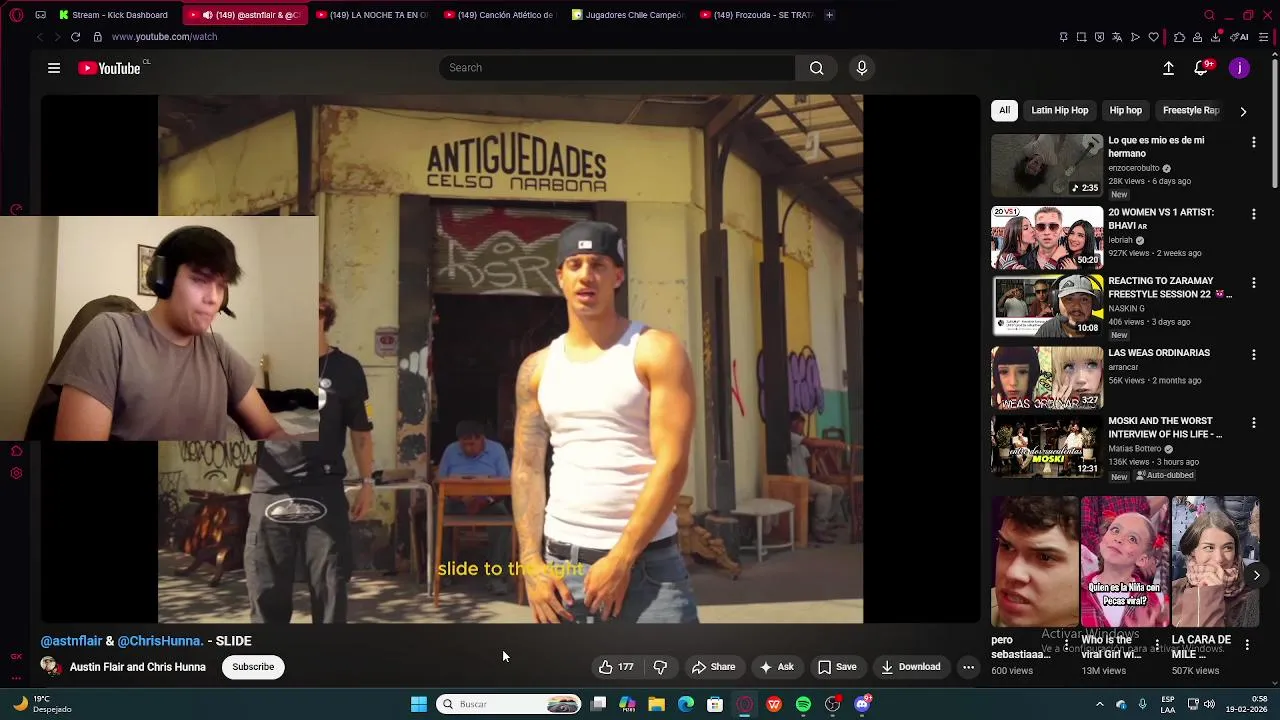Click the taskbar Buscar search box
Viewport: 1280px width, 720px height.
510,704
